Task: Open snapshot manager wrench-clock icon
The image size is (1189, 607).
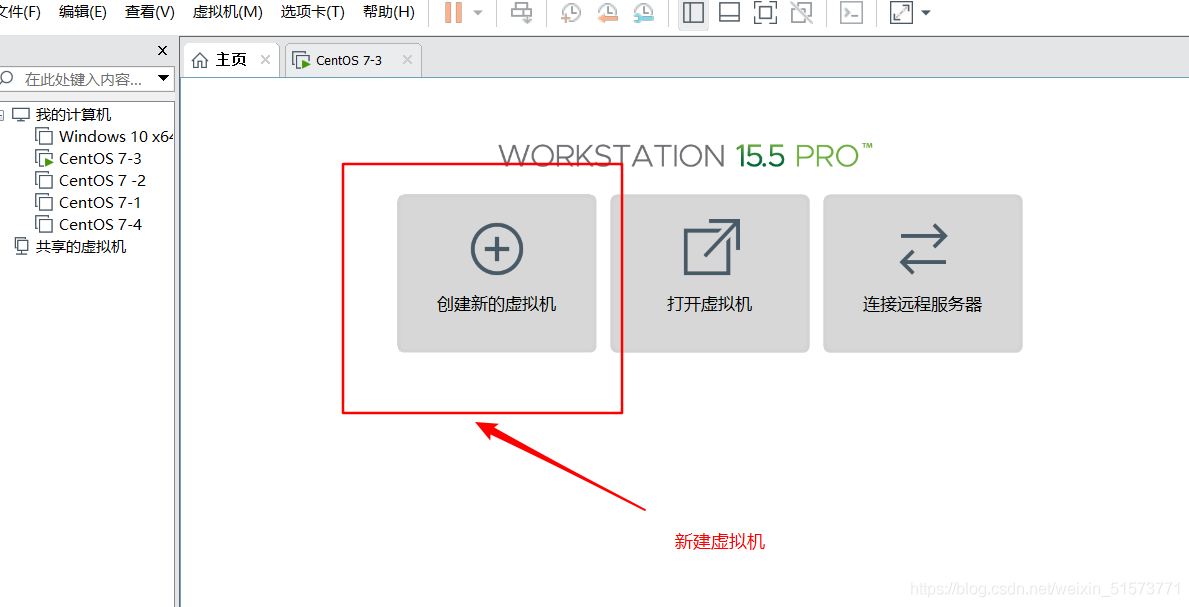Action: tap(643, 13)
